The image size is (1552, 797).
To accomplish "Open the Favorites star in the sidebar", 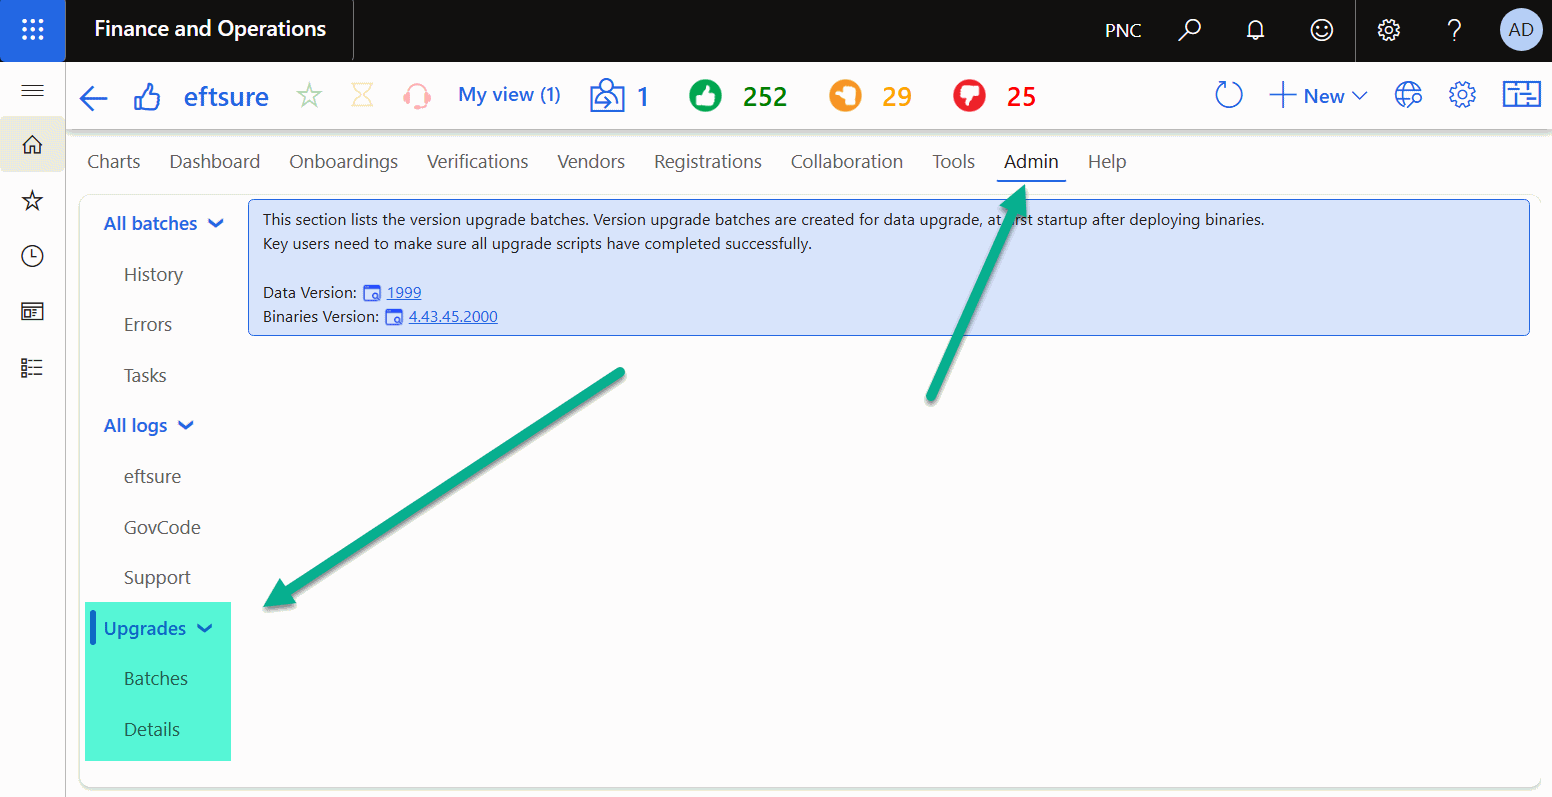I will (x=32, y=201).
